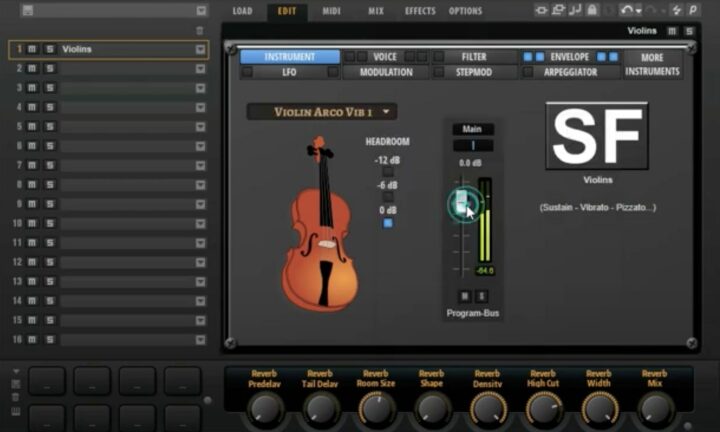The height and width of the screenshot is (432, 720).
Task: Open the slot 1 Violins program dropdown arrow
Action: 200,49
